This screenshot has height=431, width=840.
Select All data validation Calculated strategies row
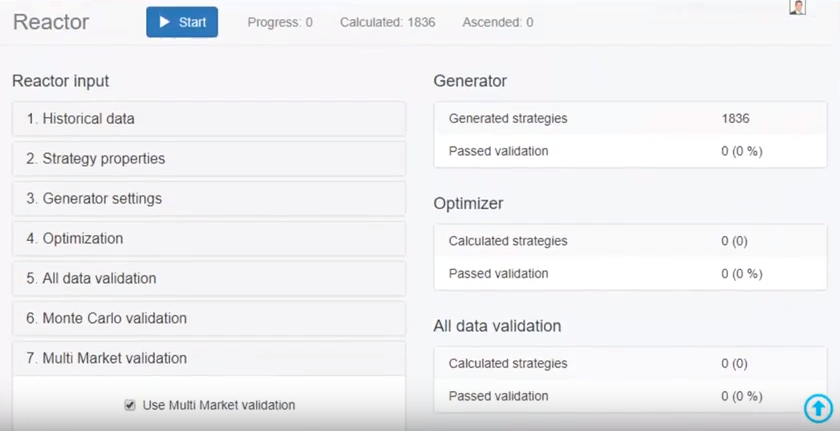click(630, 364)
